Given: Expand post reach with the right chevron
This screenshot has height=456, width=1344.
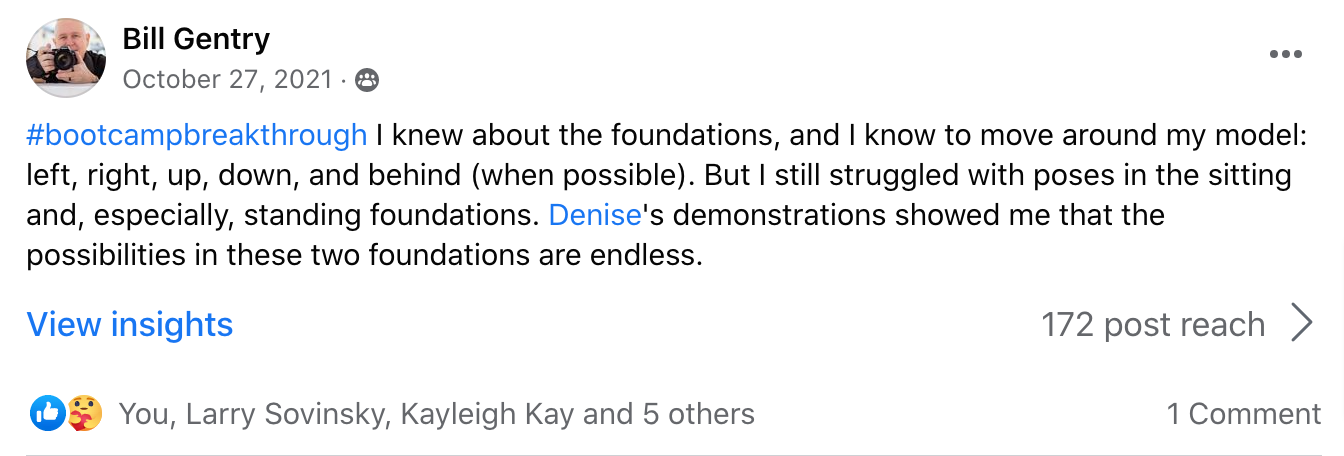Looking at the screenshot, I should tap(1302, 324).
